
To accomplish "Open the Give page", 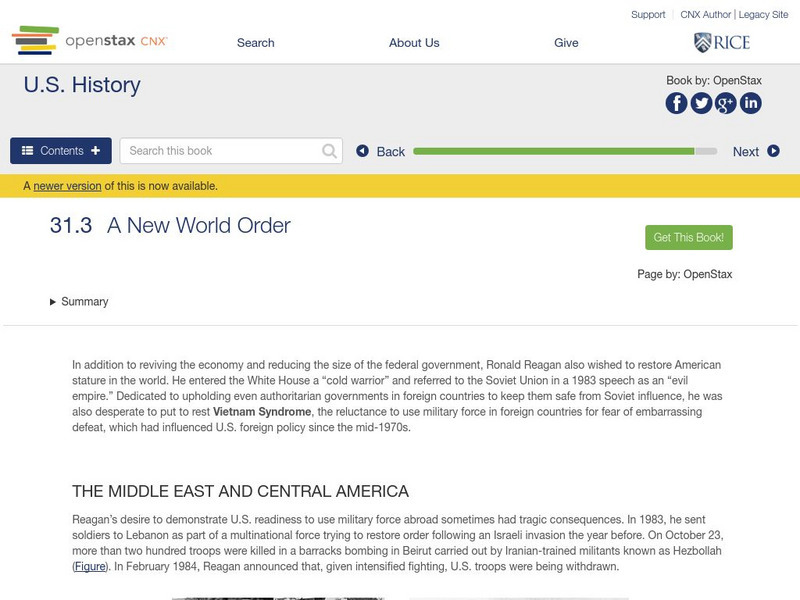I will (566, 43).
